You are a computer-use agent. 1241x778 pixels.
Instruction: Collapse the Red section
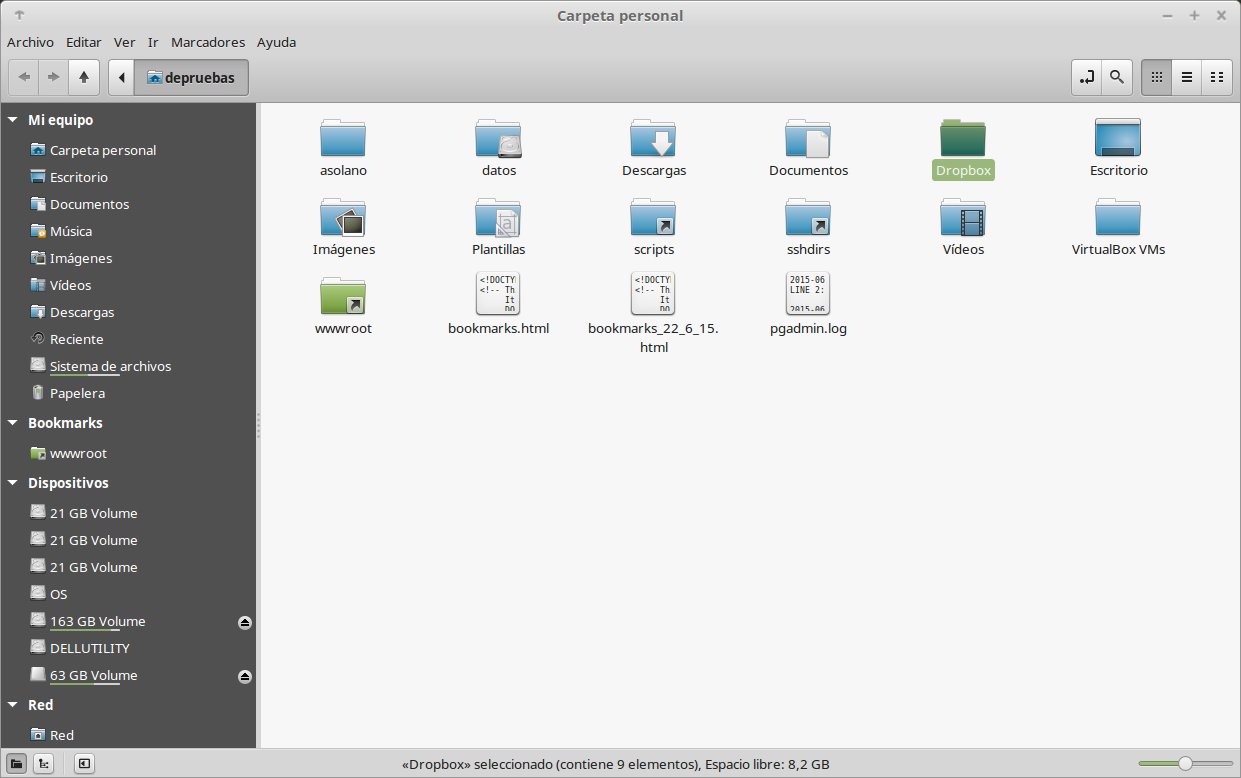[x=13, y=704]
